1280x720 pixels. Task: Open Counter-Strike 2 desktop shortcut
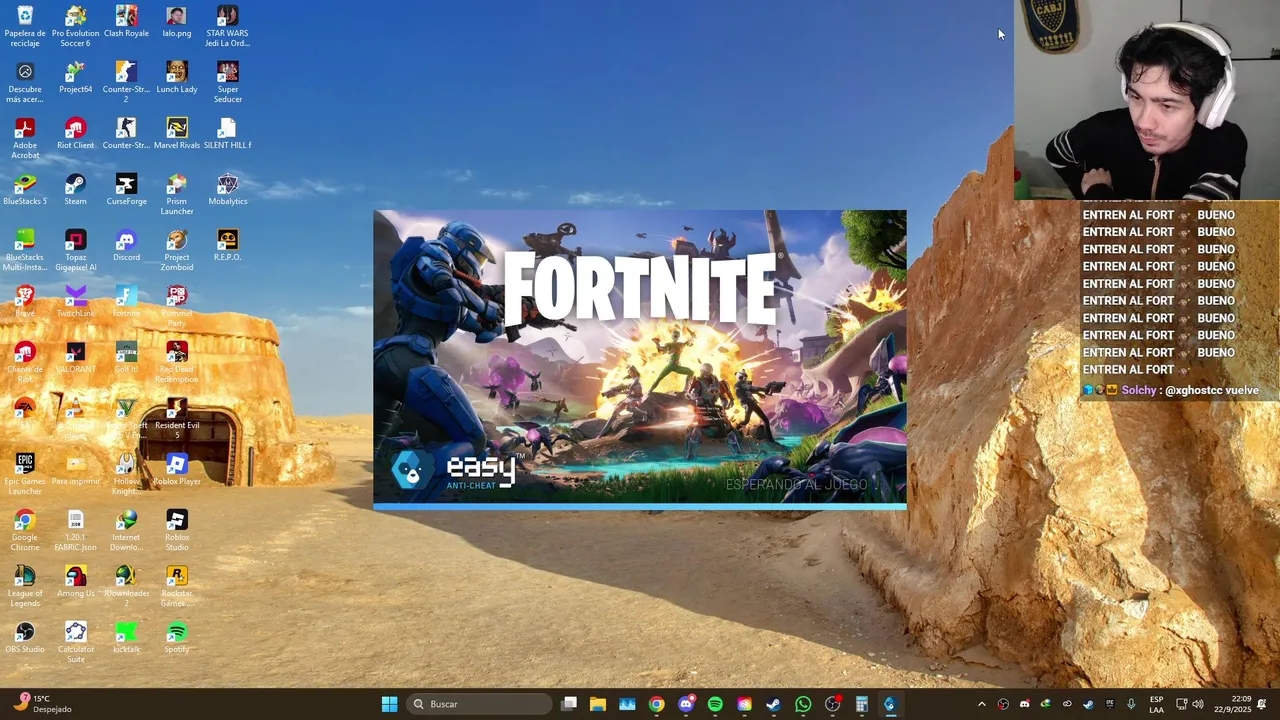coord(126,82)
